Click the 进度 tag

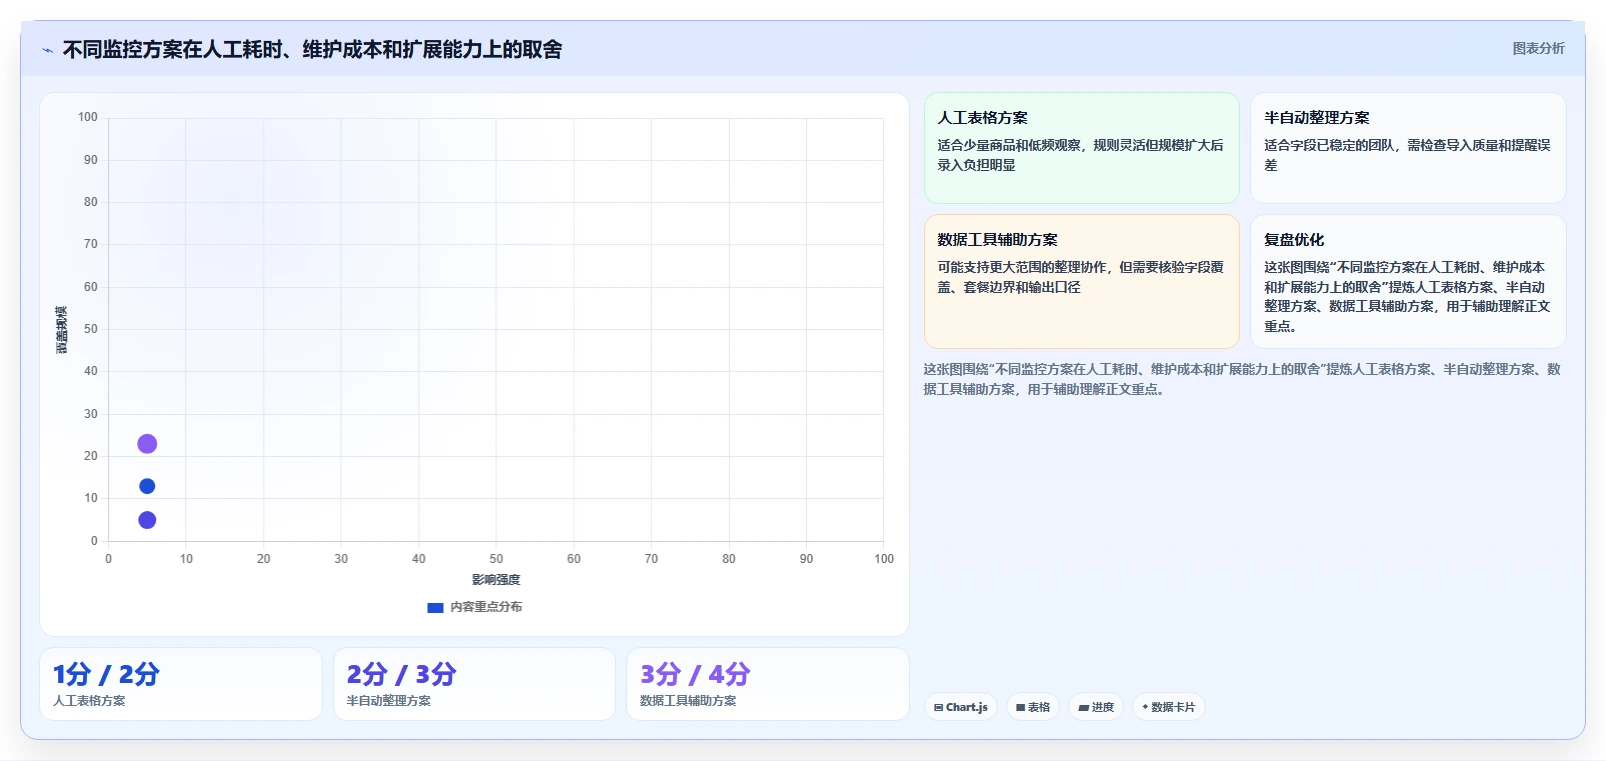pos(1096,707)
